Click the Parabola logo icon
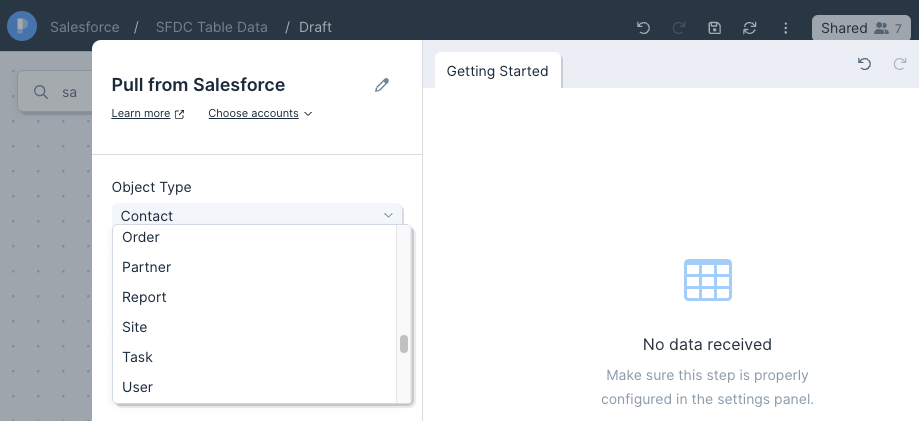The image size is (919, 421). coord(22,26)
